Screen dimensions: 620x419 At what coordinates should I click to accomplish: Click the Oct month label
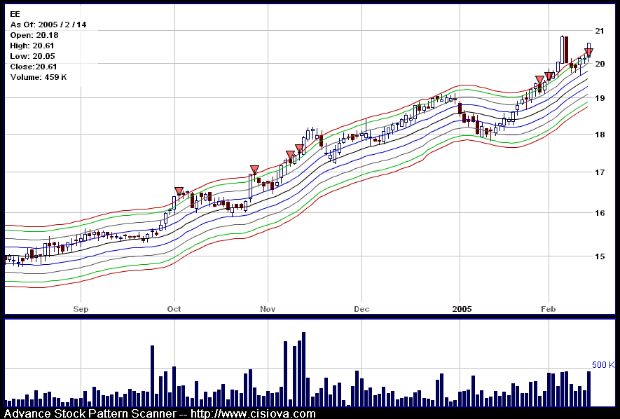[x=174, y=309]
